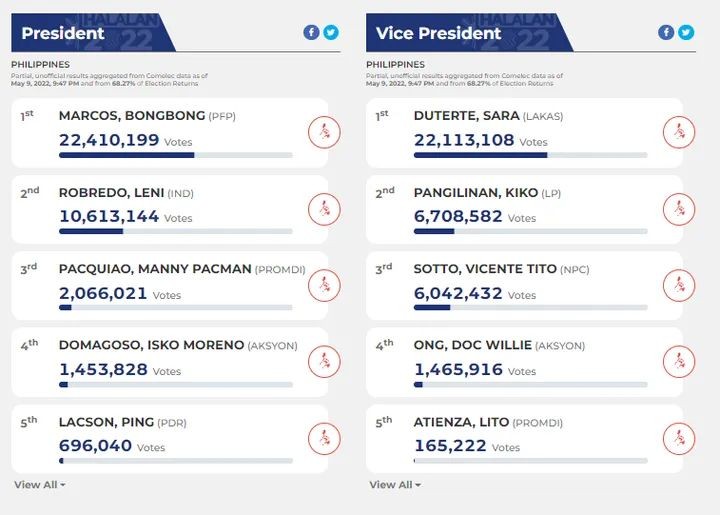720x515 pixels.
Task: Open map icon for Atienza, Lito
Action: click(x=679, y=439)
